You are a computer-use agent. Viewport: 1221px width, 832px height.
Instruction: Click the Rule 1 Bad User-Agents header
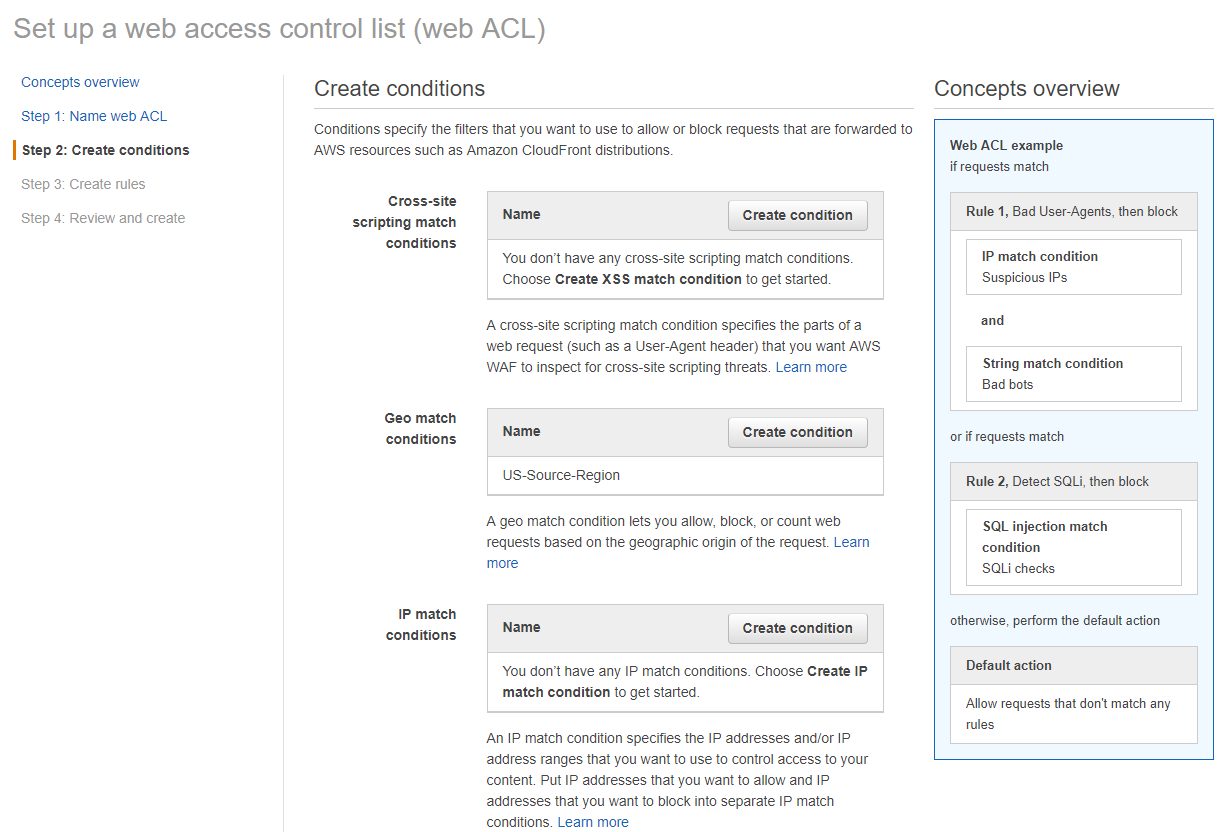1073,211
